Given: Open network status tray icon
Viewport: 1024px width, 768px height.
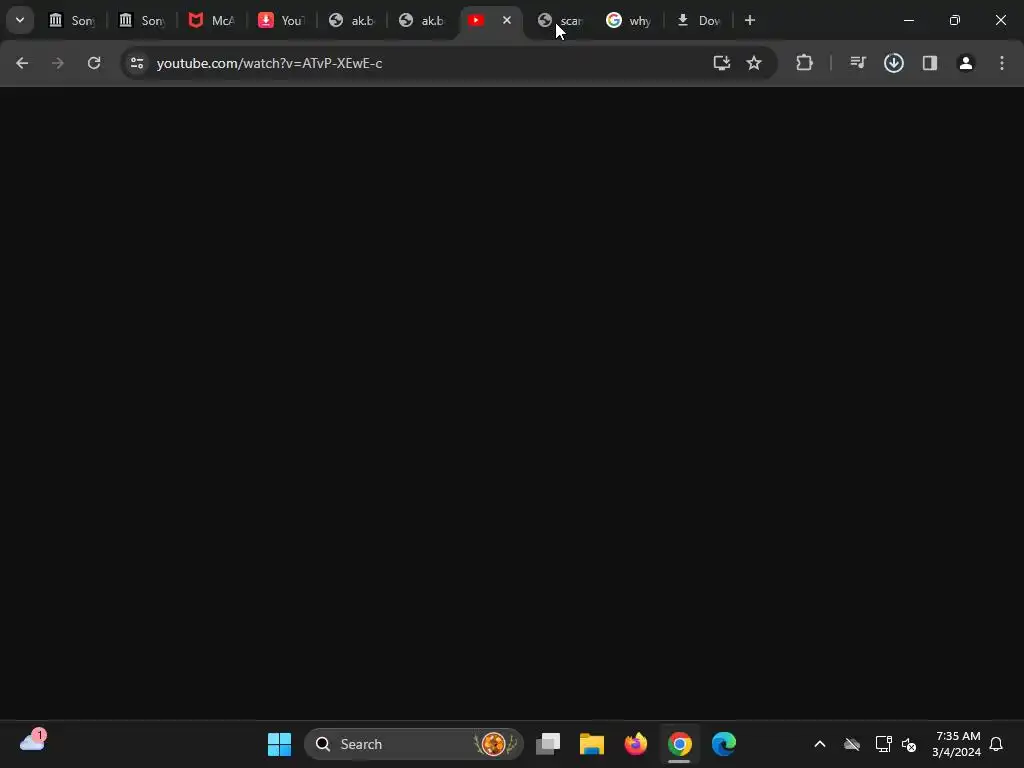Looking at the screenshot, I should coord(884,744).
